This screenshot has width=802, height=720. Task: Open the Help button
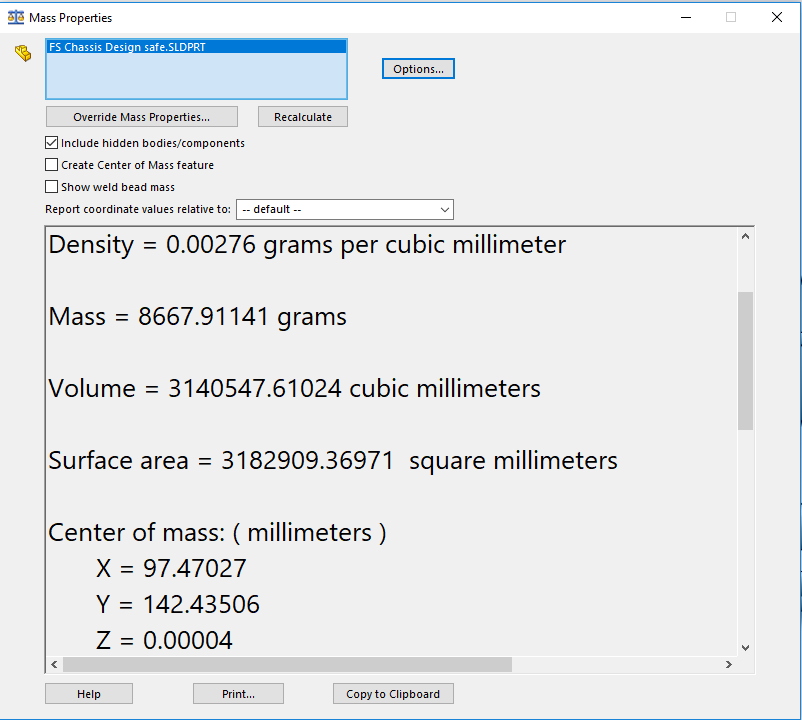89,694
